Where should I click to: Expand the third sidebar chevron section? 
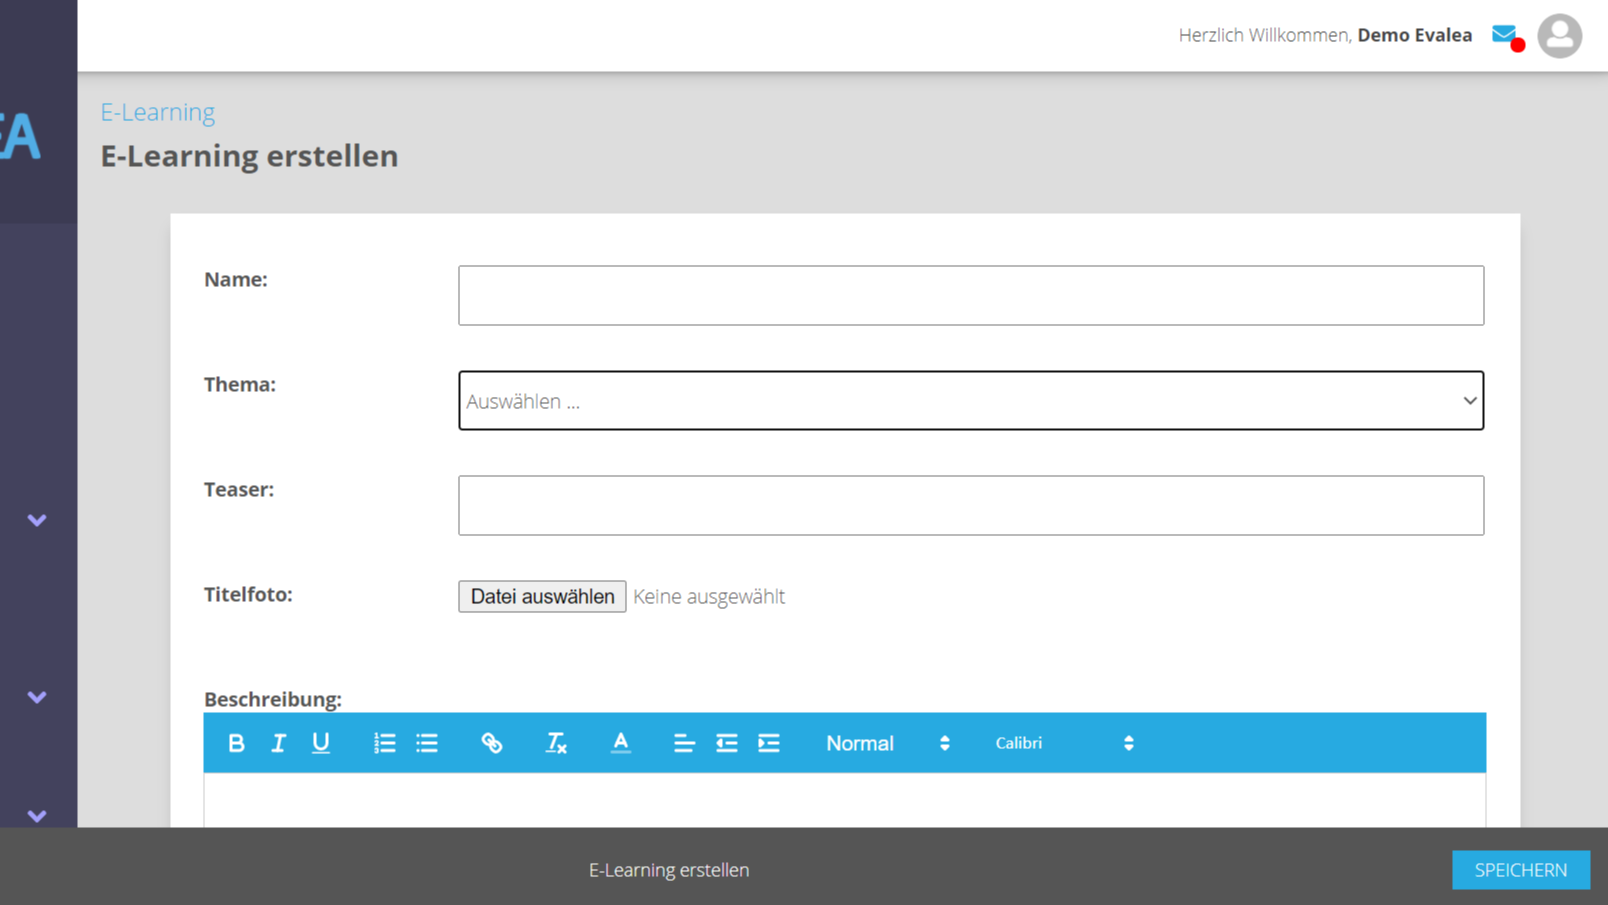point(37,816)
